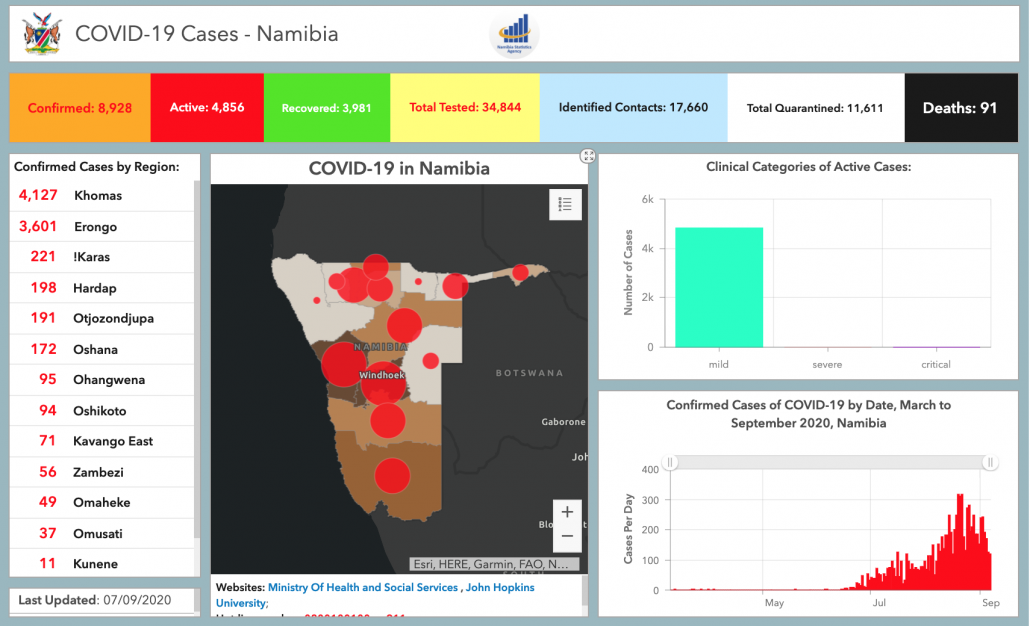1030x626 pixels.
Task: Click the southernmost red circle on the map
Action: click(x=392, y=475)
